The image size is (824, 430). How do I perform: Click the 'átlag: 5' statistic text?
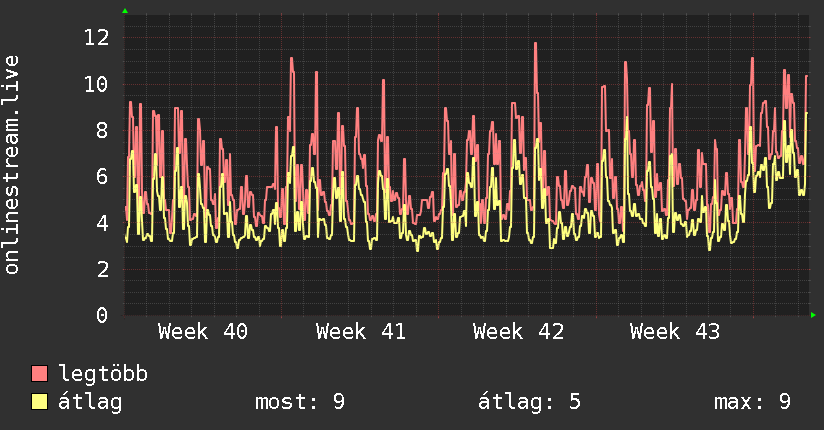529,402
